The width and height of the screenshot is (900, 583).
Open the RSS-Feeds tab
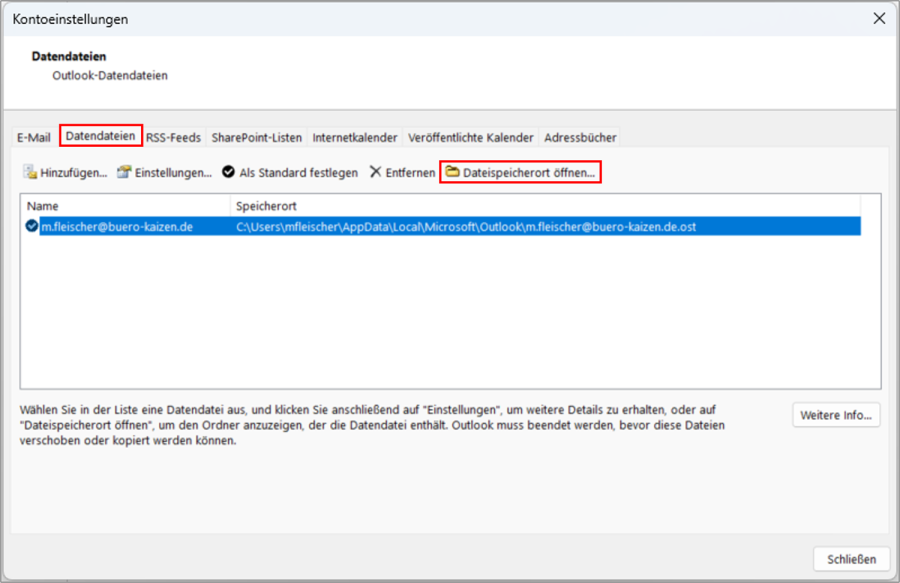173,138
